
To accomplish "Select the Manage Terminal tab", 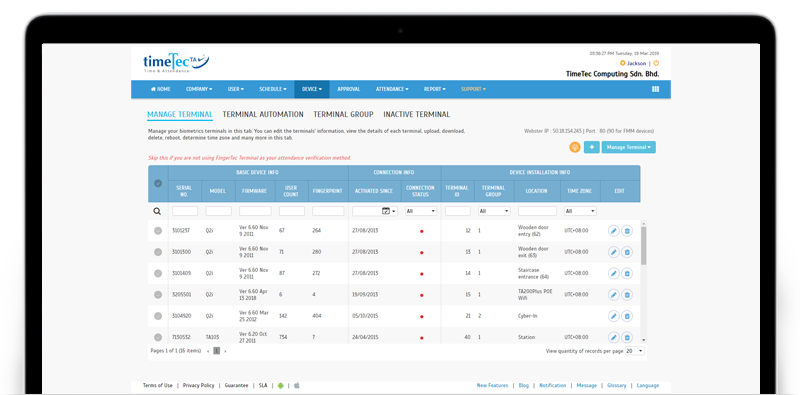I will (x=180, y=115).
